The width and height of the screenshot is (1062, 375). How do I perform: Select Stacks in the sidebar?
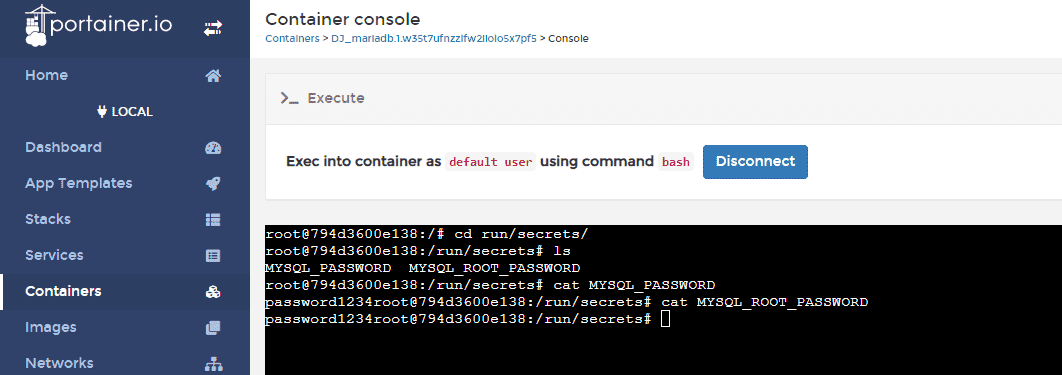tap(125, 219)
